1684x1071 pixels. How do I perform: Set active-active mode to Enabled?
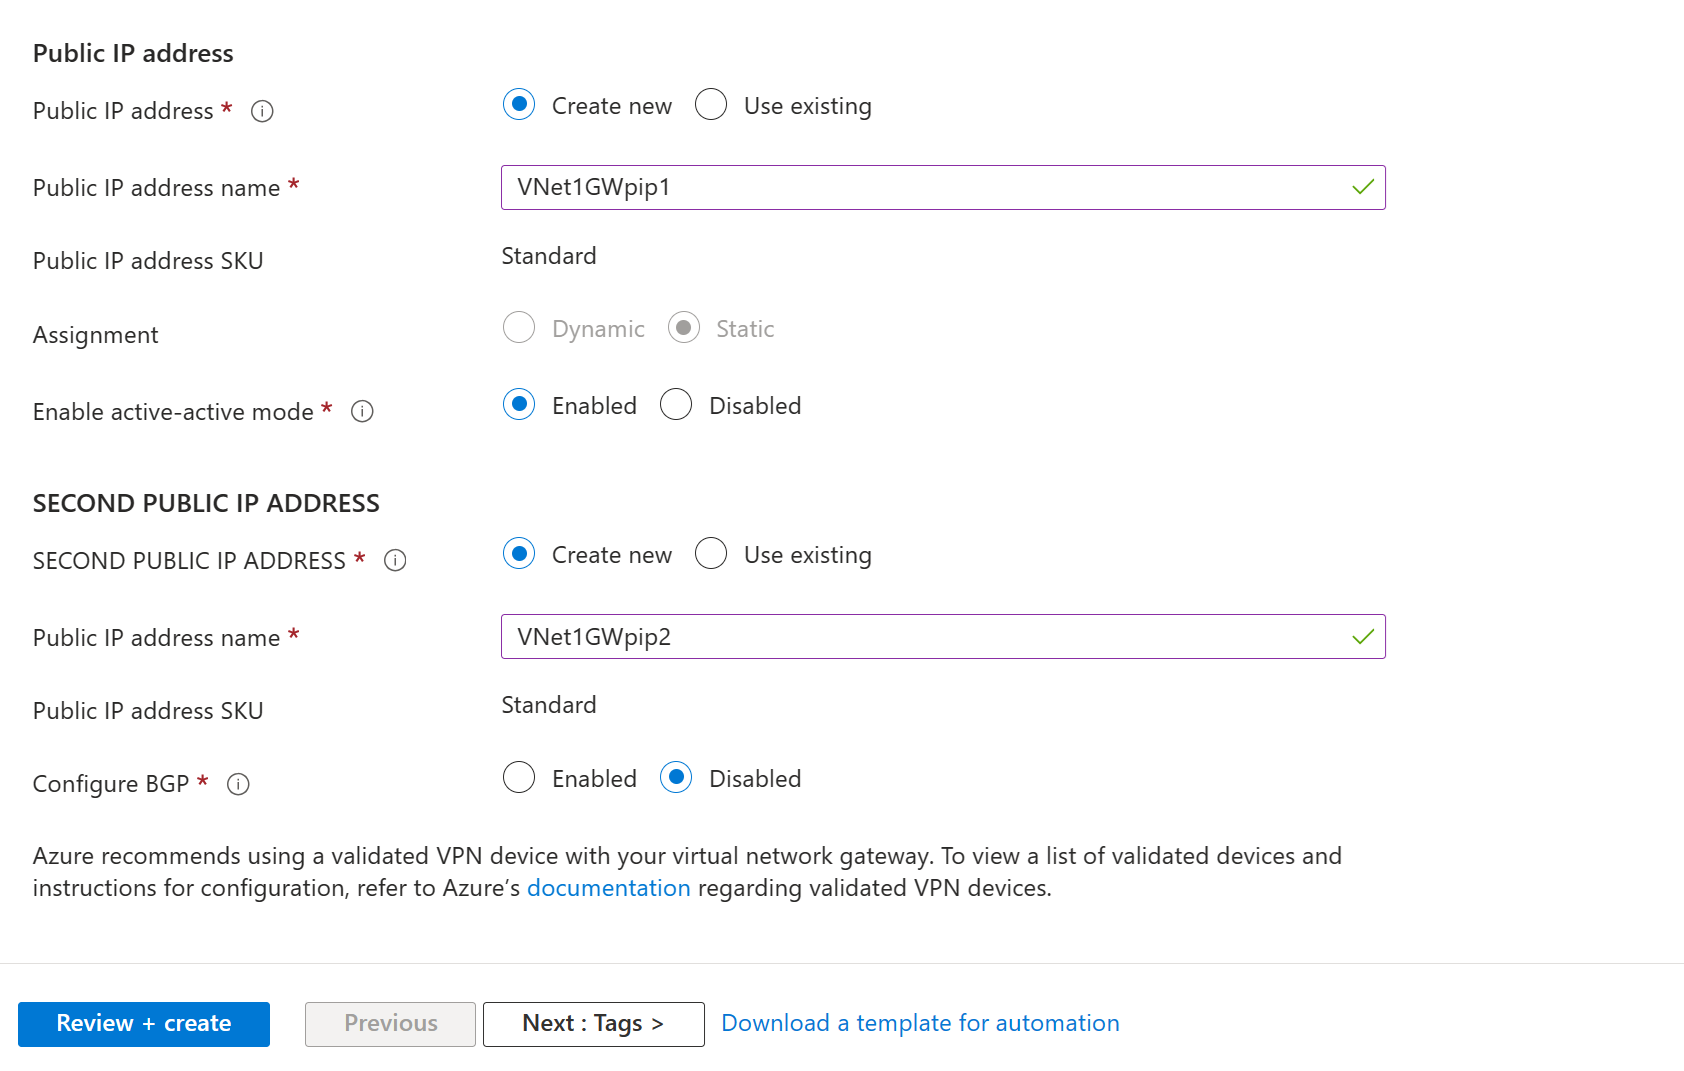519,404
